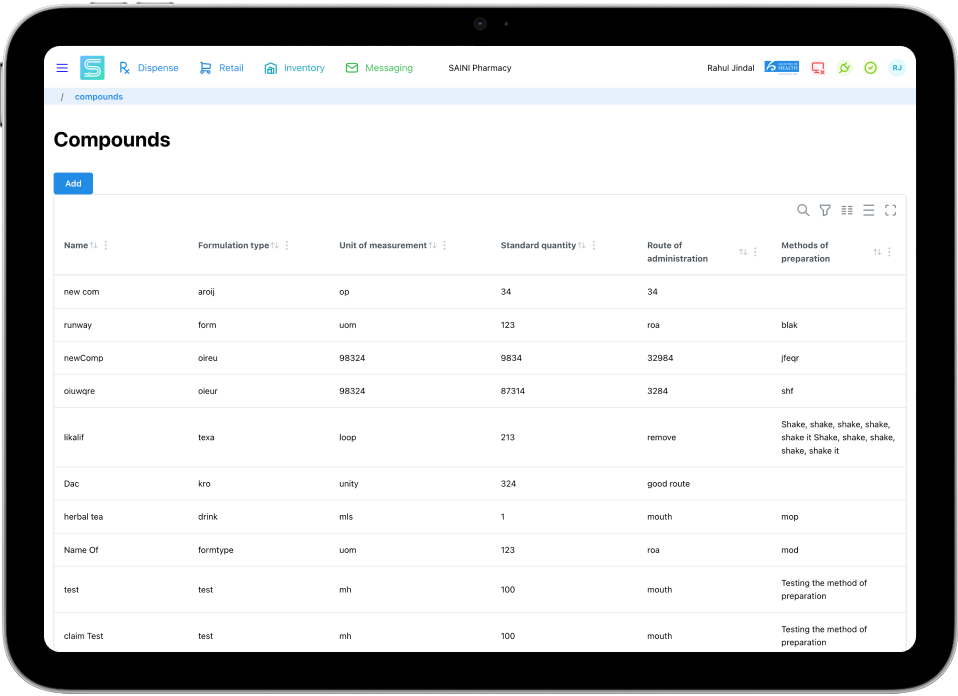Viewport: 958px width, 696px height.
Task: Sort by Route of administration column
Action: point(743,252)
